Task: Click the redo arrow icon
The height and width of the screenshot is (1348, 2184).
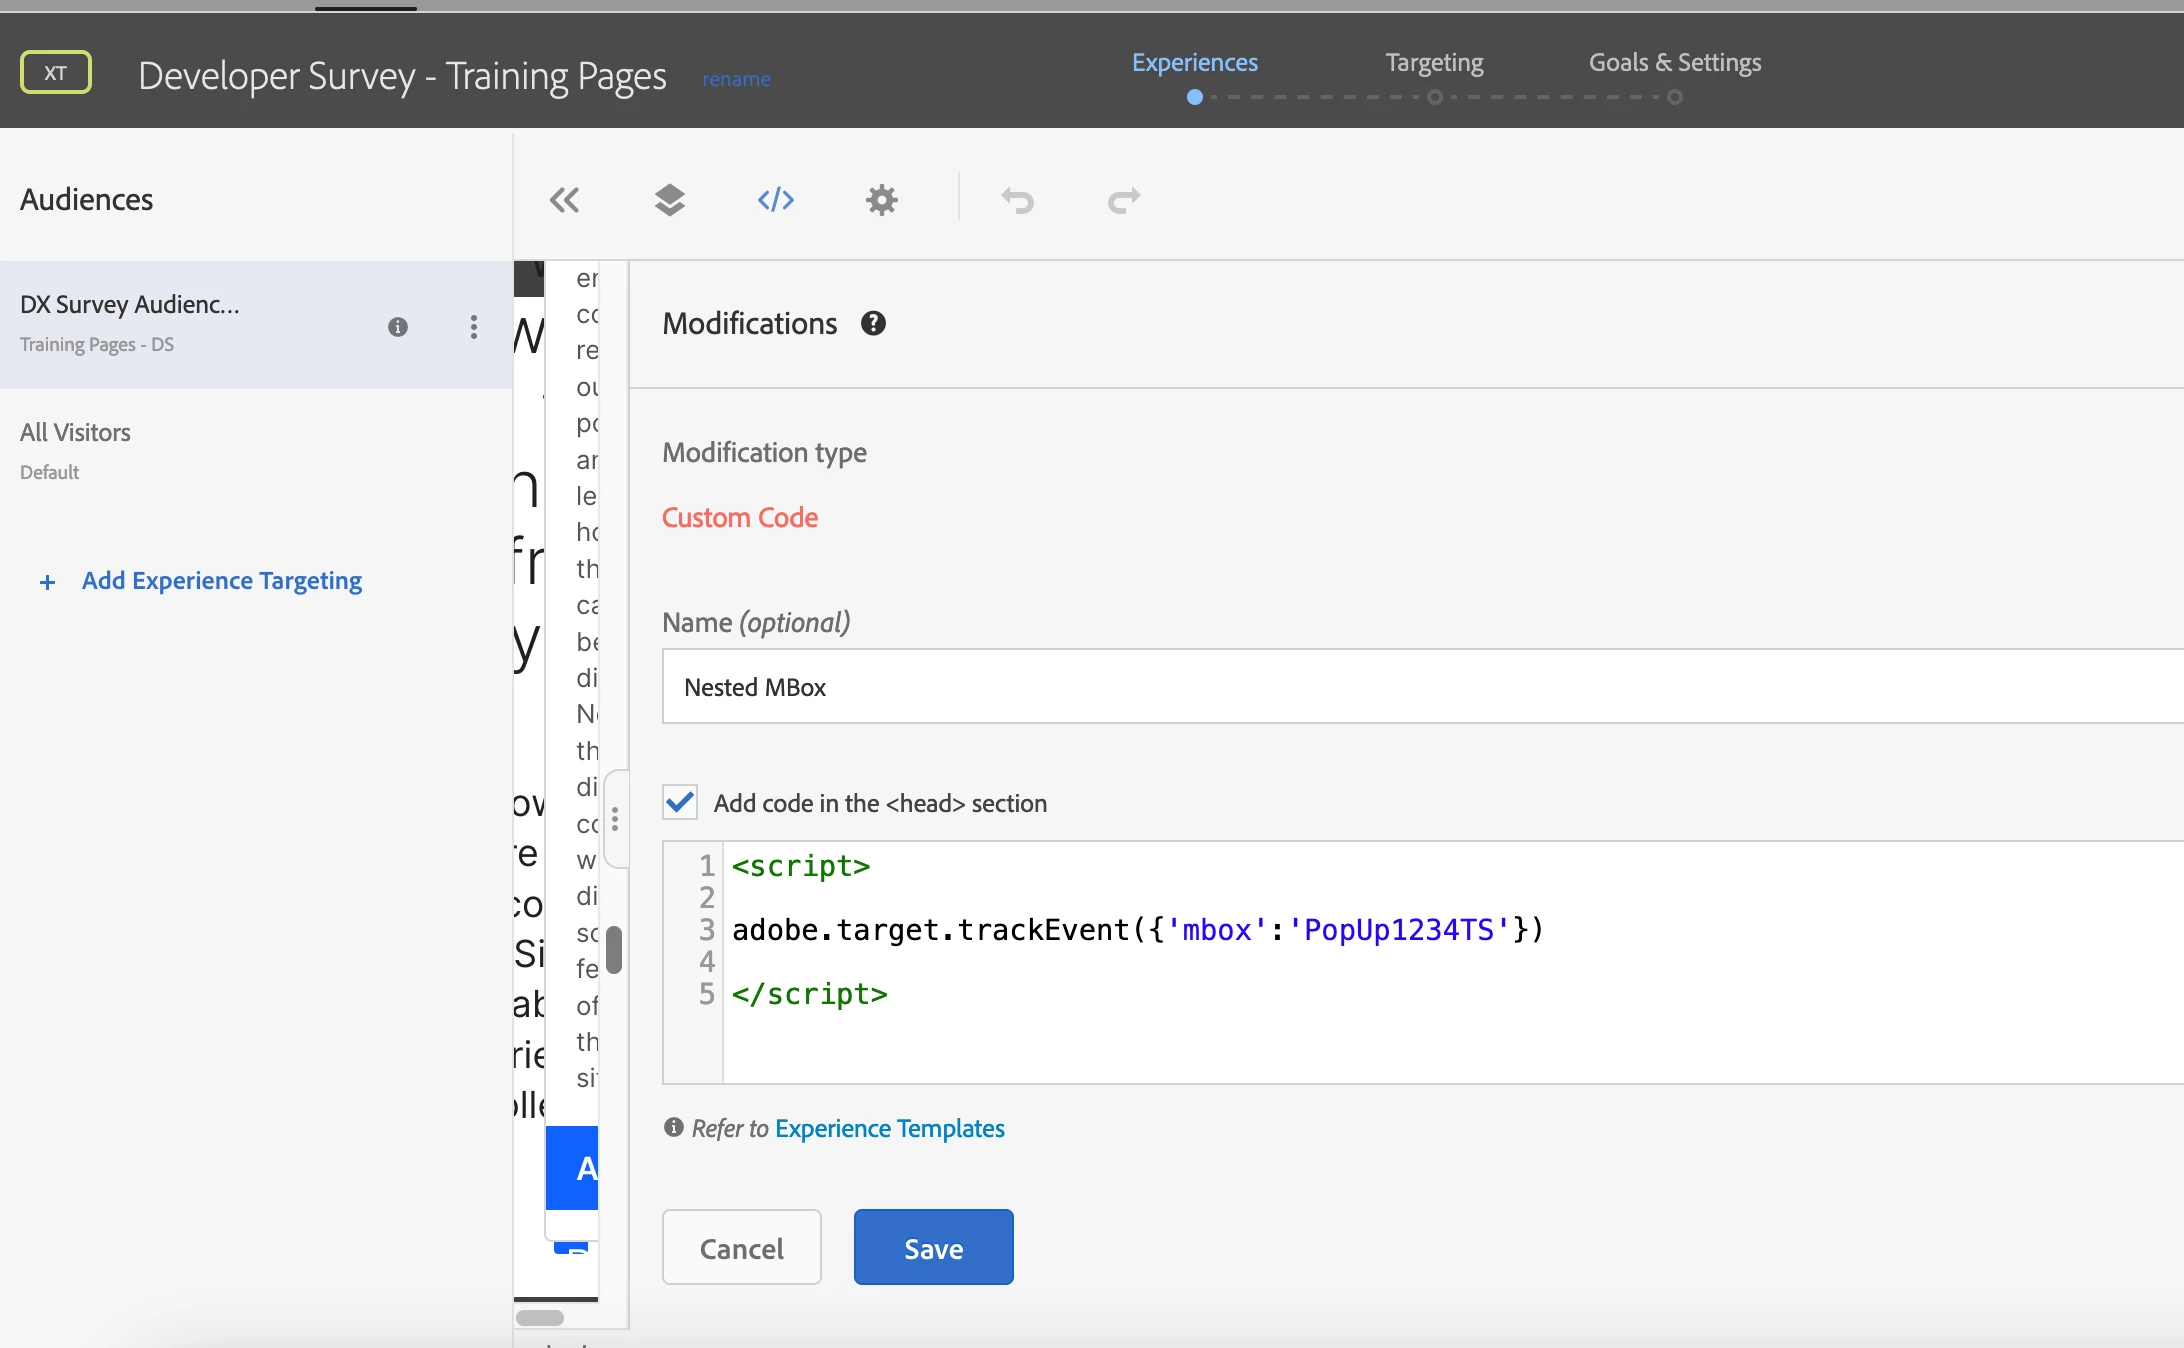Action: (x=1124, y=200)
